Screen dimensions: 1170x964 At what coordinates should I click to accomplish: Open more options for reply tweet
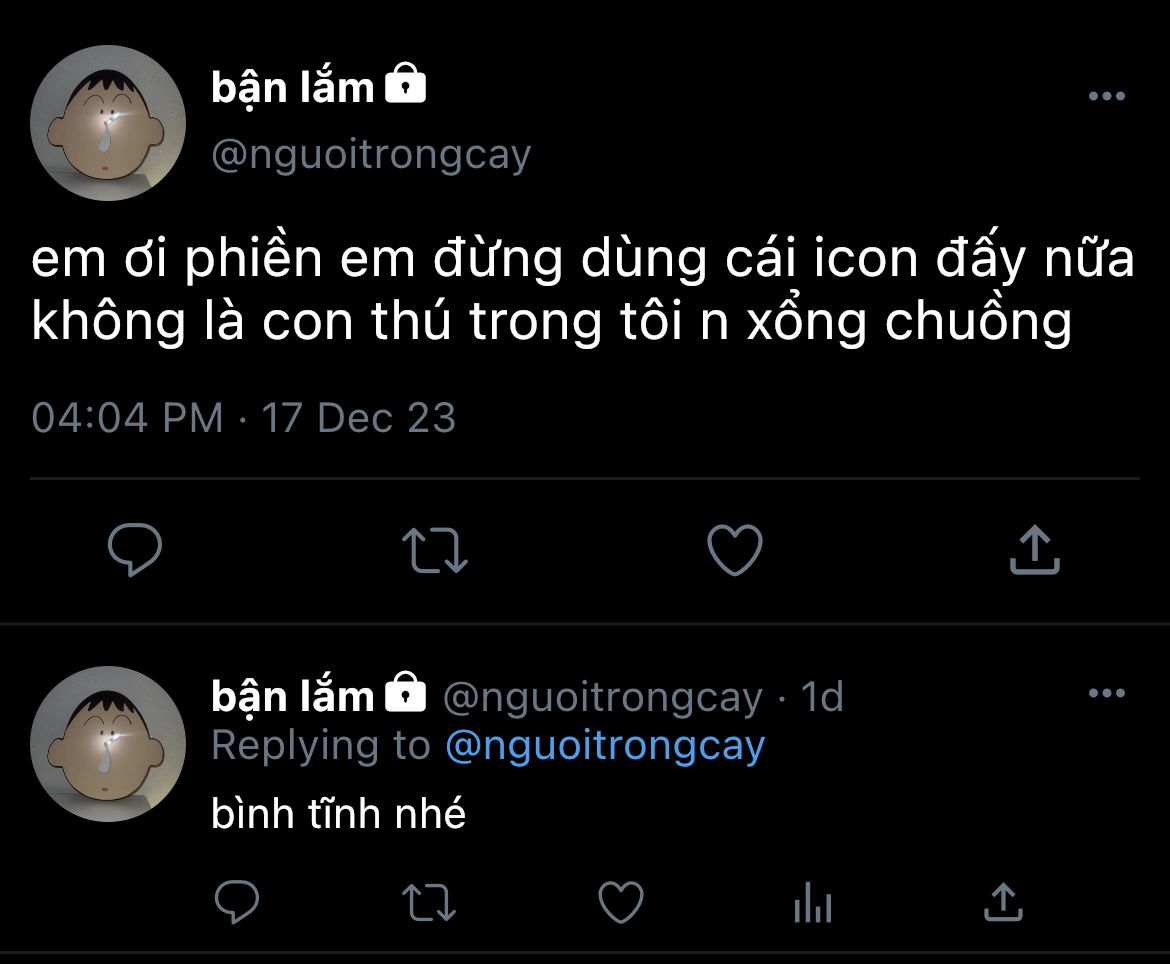[1107, 693]
